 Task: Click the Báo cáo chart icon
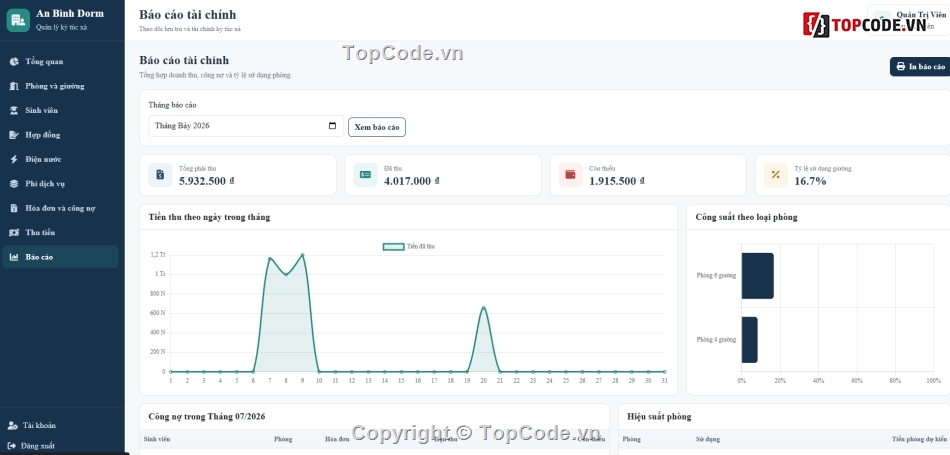(x=14, y=257)
